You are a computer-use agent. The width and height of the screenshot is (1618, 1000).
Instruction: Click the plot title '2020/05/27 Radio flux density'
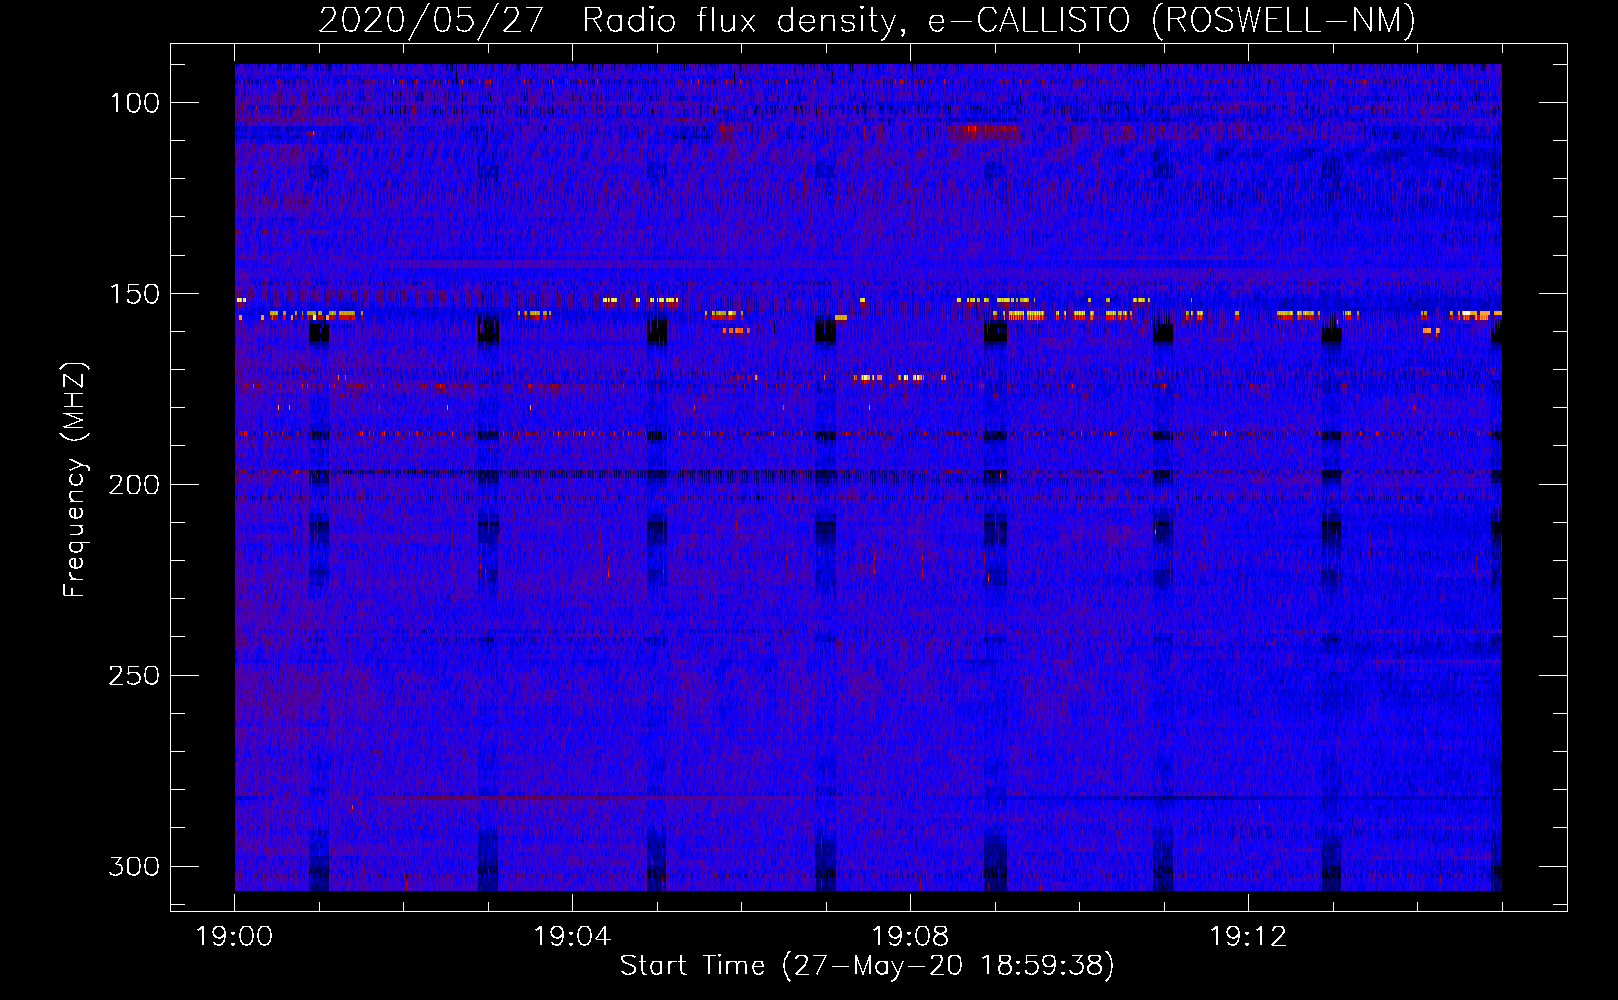point(867,20)
